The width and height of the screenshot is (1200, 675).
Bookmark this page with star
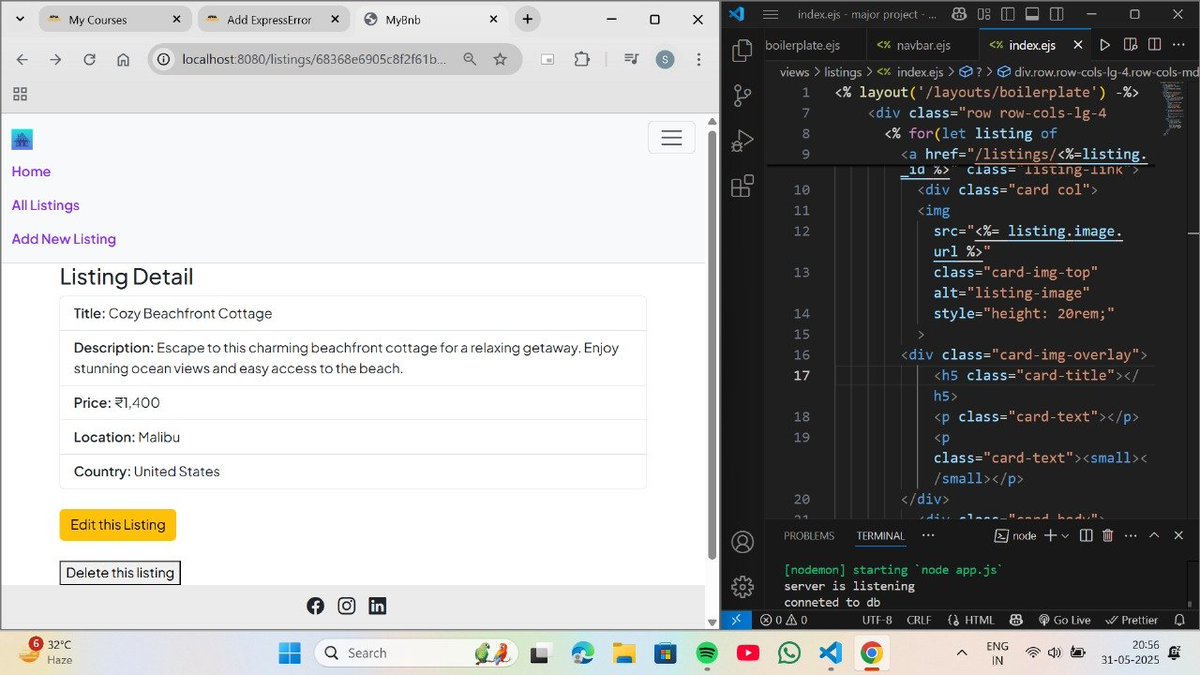(x=500, y=60)
